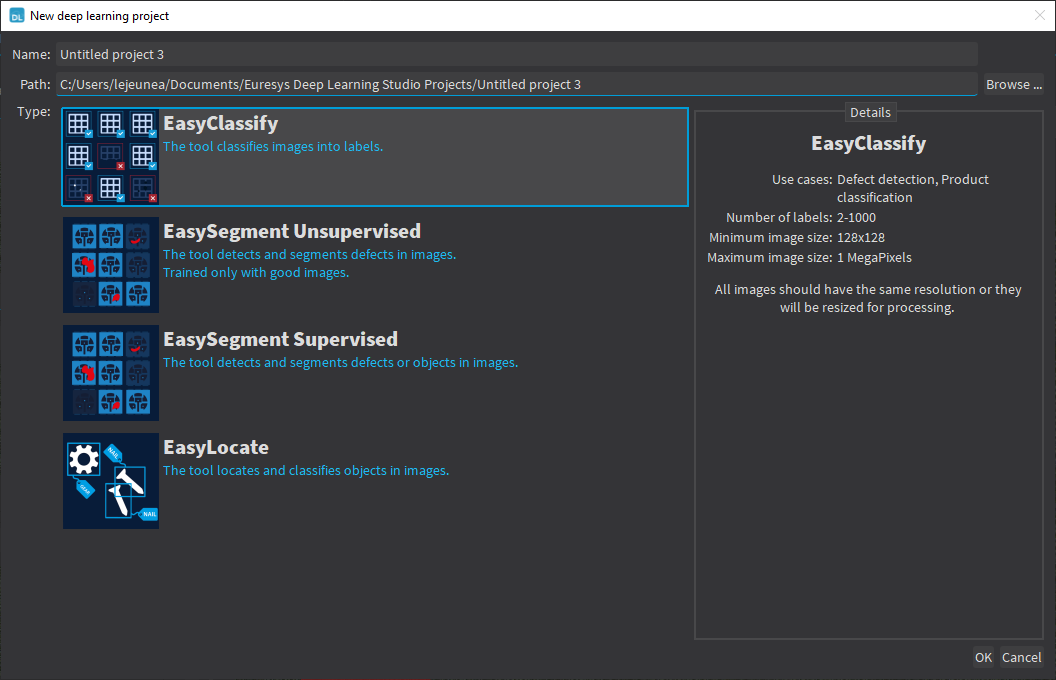Screen dimensions: 1056x680
Task: Click the 'Trained only with good images' line
Action: 256,273
